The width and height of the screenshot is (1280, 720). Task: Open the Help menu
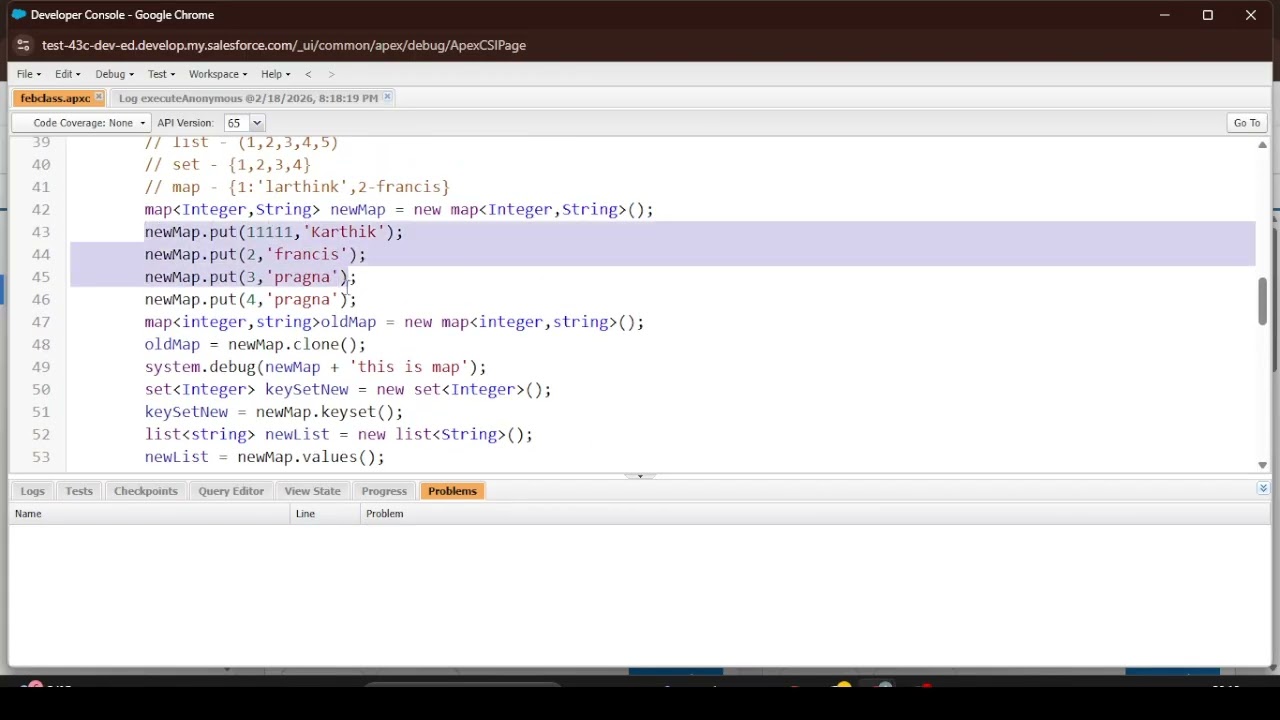(x=275, y=74)
